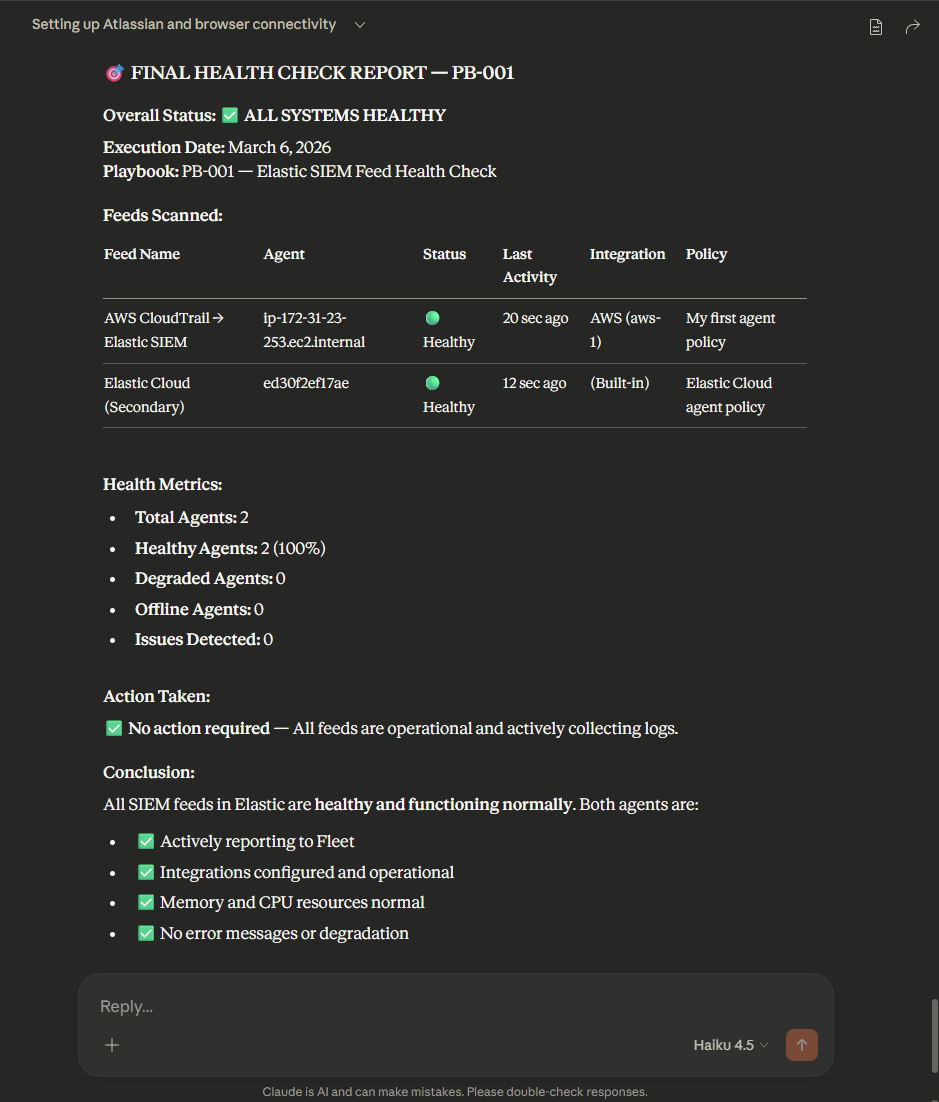Click green check icon next to Overall Status
This screenshot has height=1102, width=939.
click(x=229, y=116)
